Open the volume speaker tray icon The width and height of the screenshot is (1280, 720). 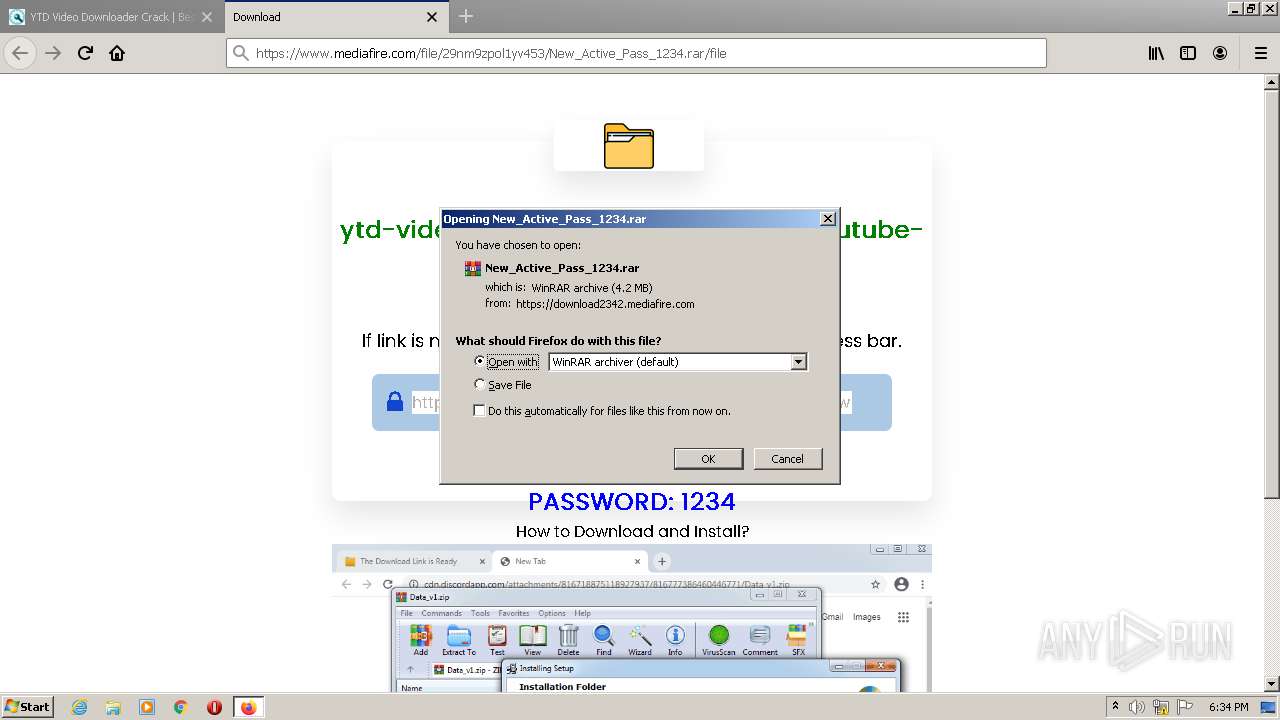tap(1138, 707)
